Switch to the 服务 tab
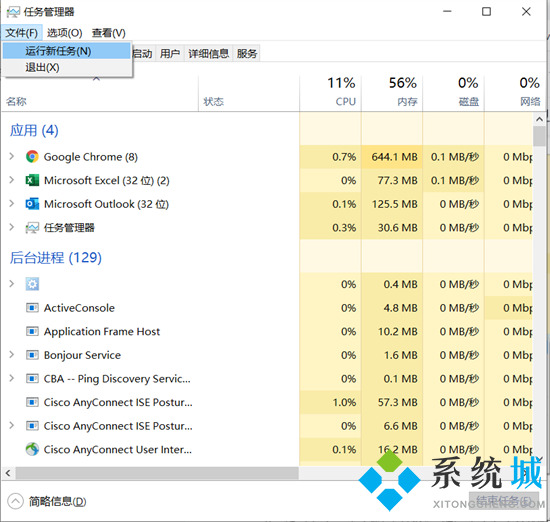Image resolution: width=550 pixels, height=522 pixels. [247, 54]
